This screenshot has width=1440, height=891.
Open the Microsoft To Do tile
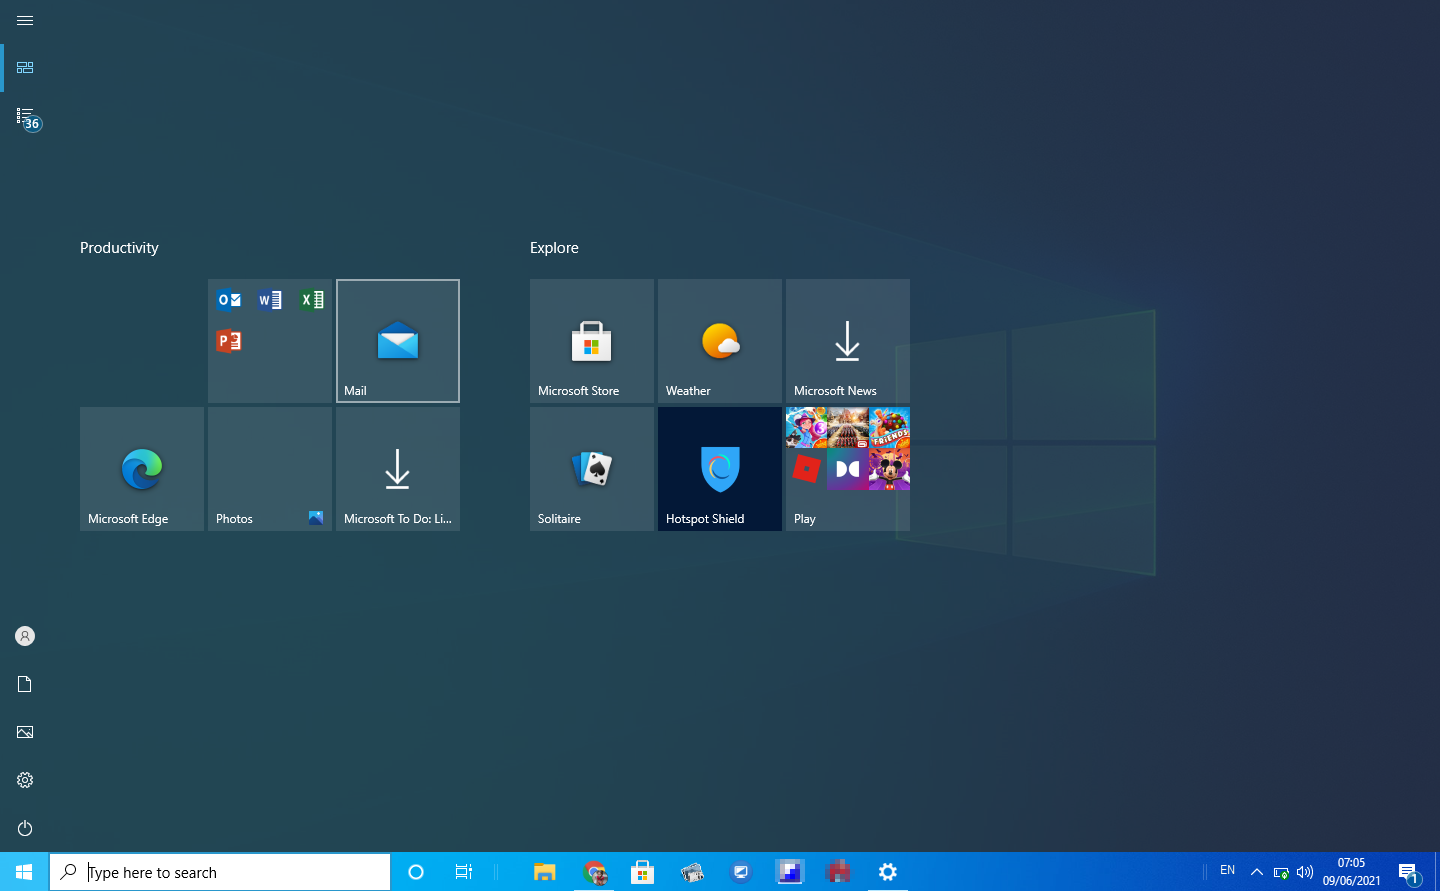tap(398, 469)
